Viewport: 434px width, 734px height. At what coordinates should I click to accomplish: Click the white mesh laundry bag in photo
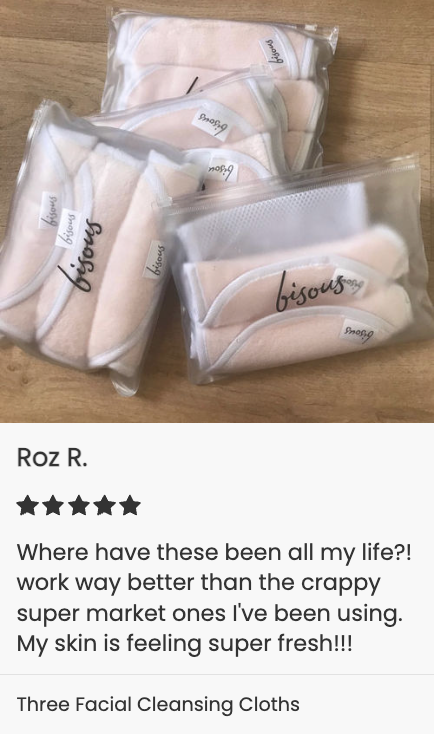click(274, 220)
